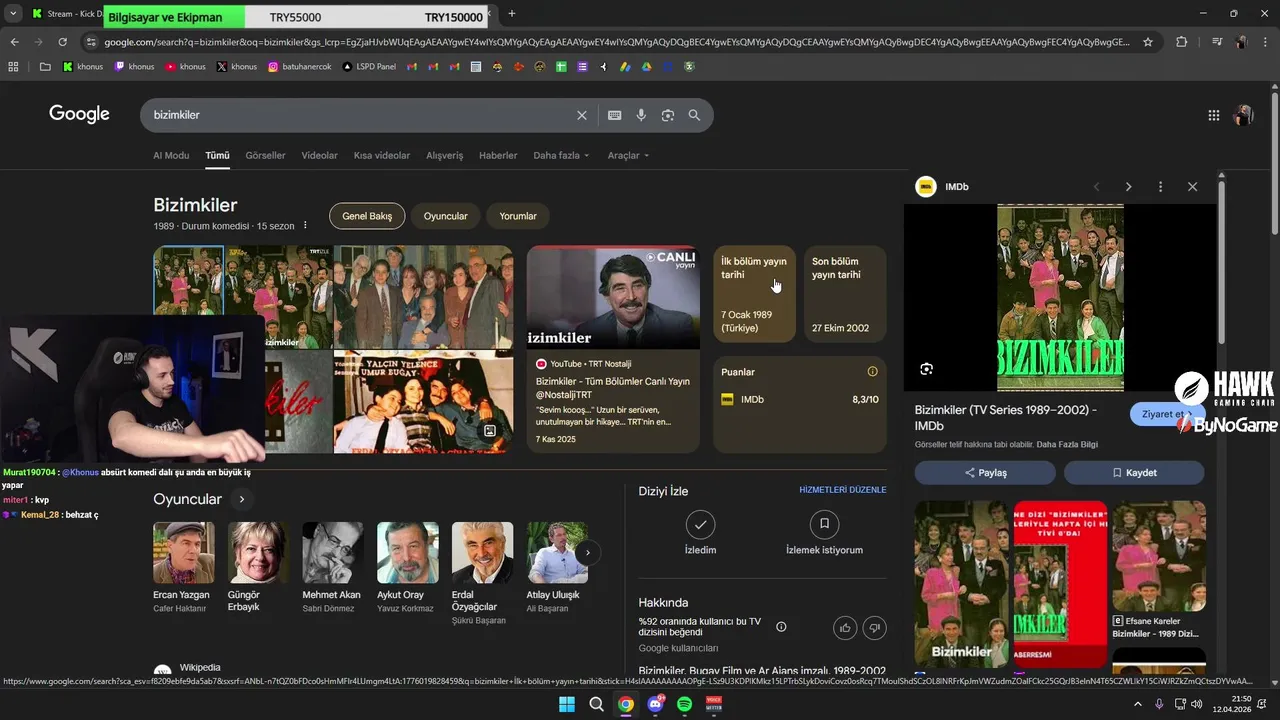Close the IMDb image preview panel
The width and height of the screenshot is (1280, 720).
point(1192,187)
